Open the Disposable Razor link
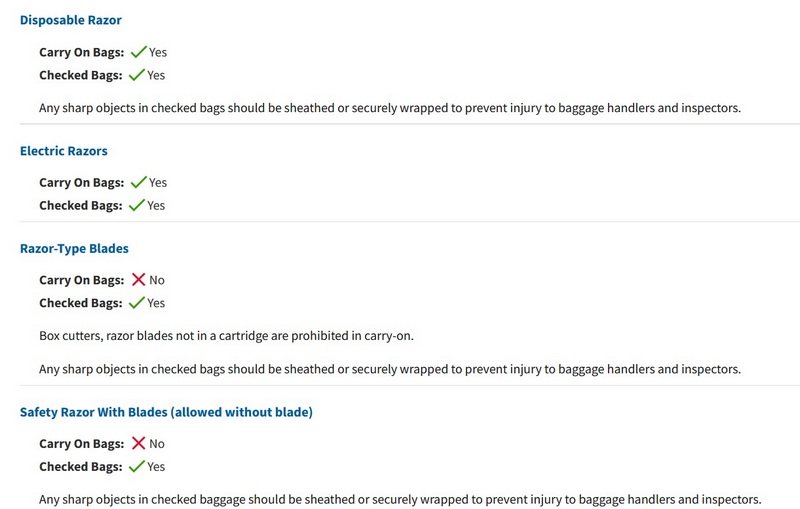Image resolution: width=800 pixels, height=509 pixels. 70,20
